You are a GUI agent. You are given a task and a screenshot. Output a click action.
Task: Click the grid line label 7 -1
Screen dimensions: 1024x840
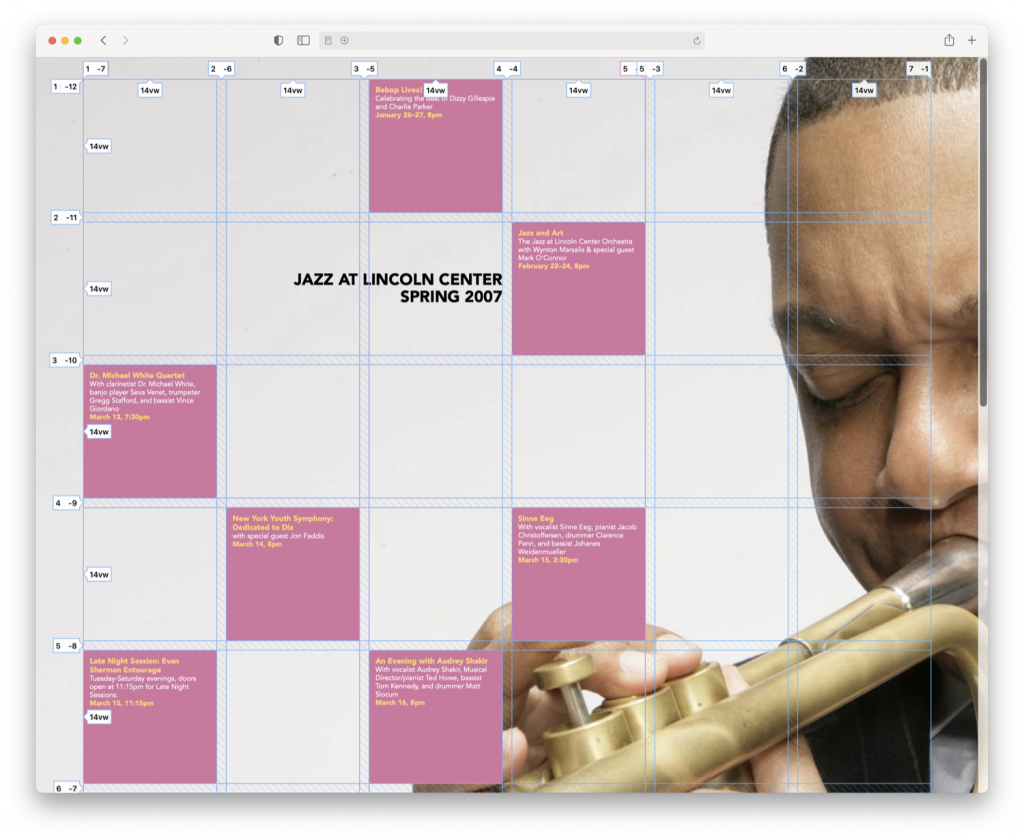pyautogui.click(x=918, y=69)
